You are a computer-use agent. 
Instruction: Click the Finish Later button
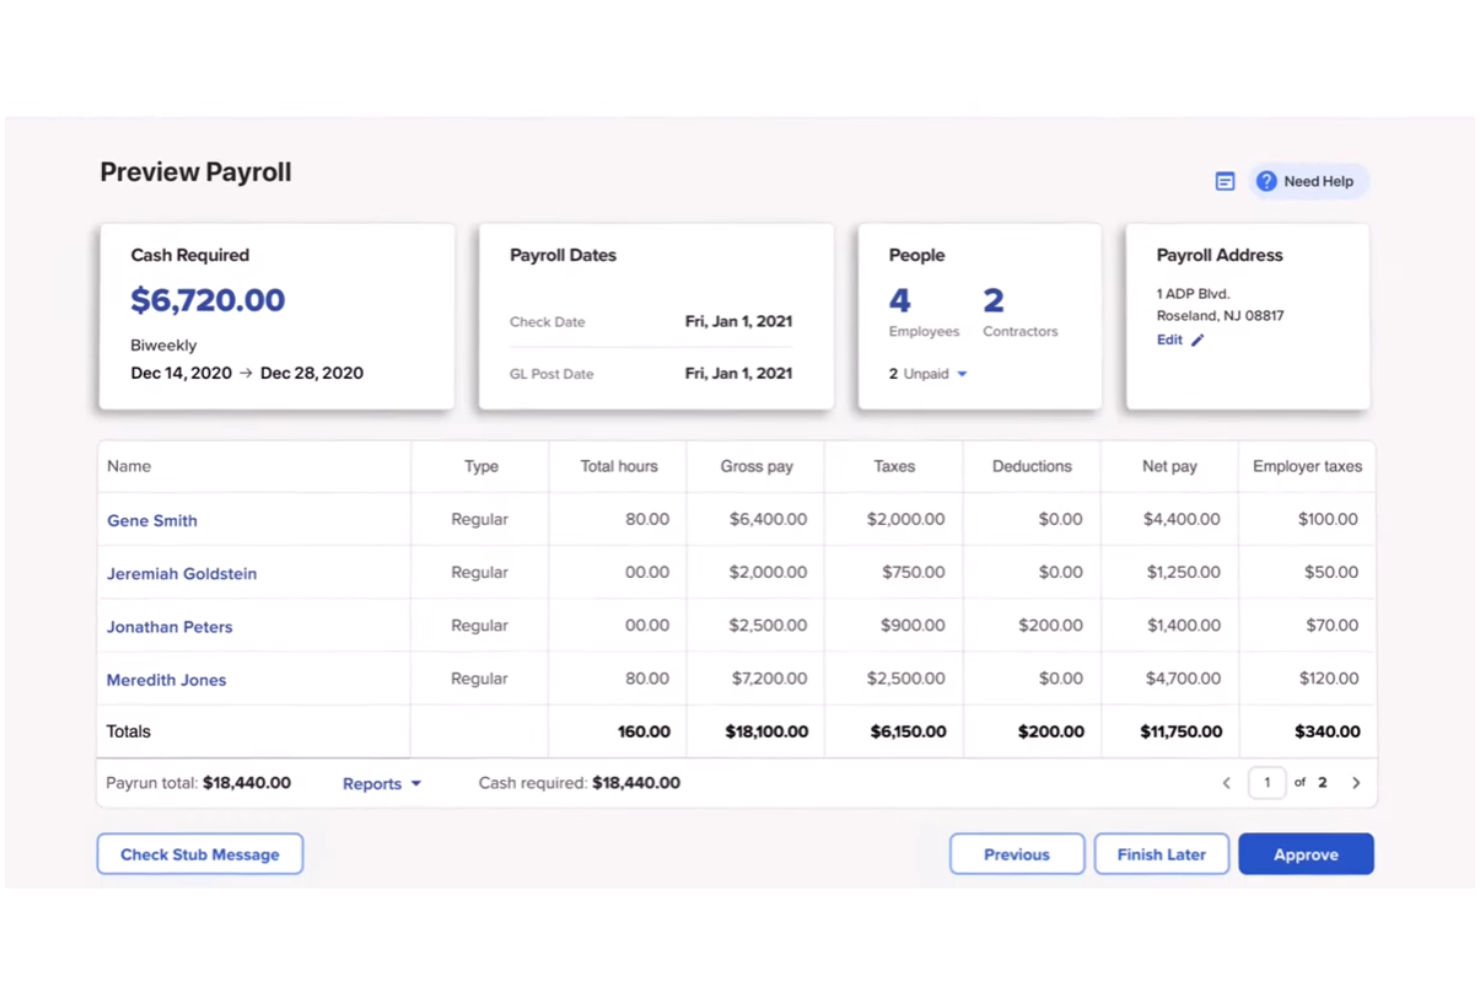[1161, 854]
